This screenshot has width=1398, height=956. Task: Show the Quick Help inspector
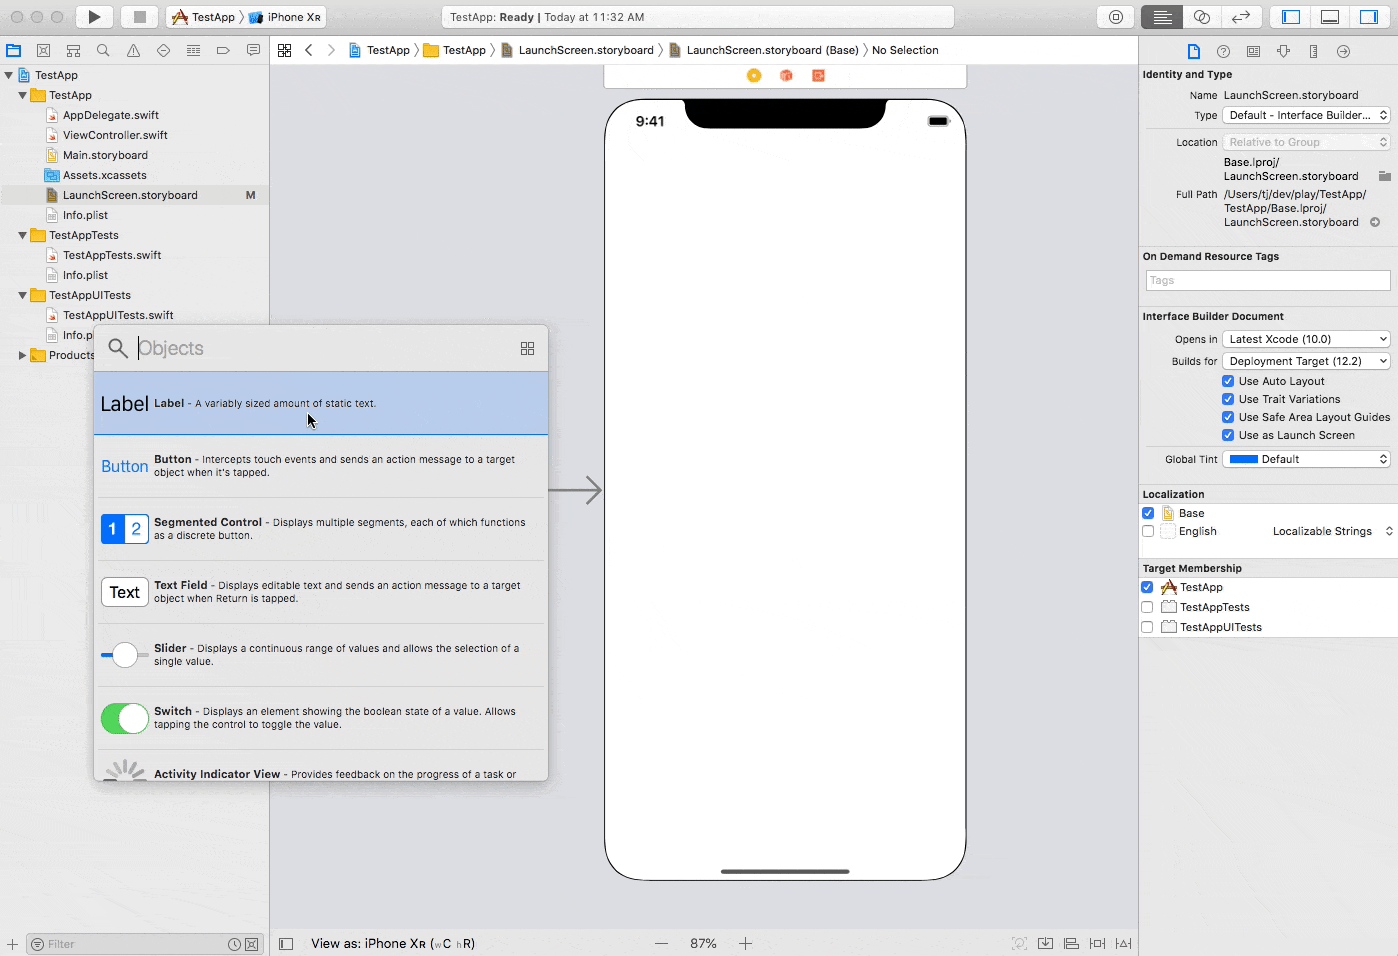click(1223, 51)
